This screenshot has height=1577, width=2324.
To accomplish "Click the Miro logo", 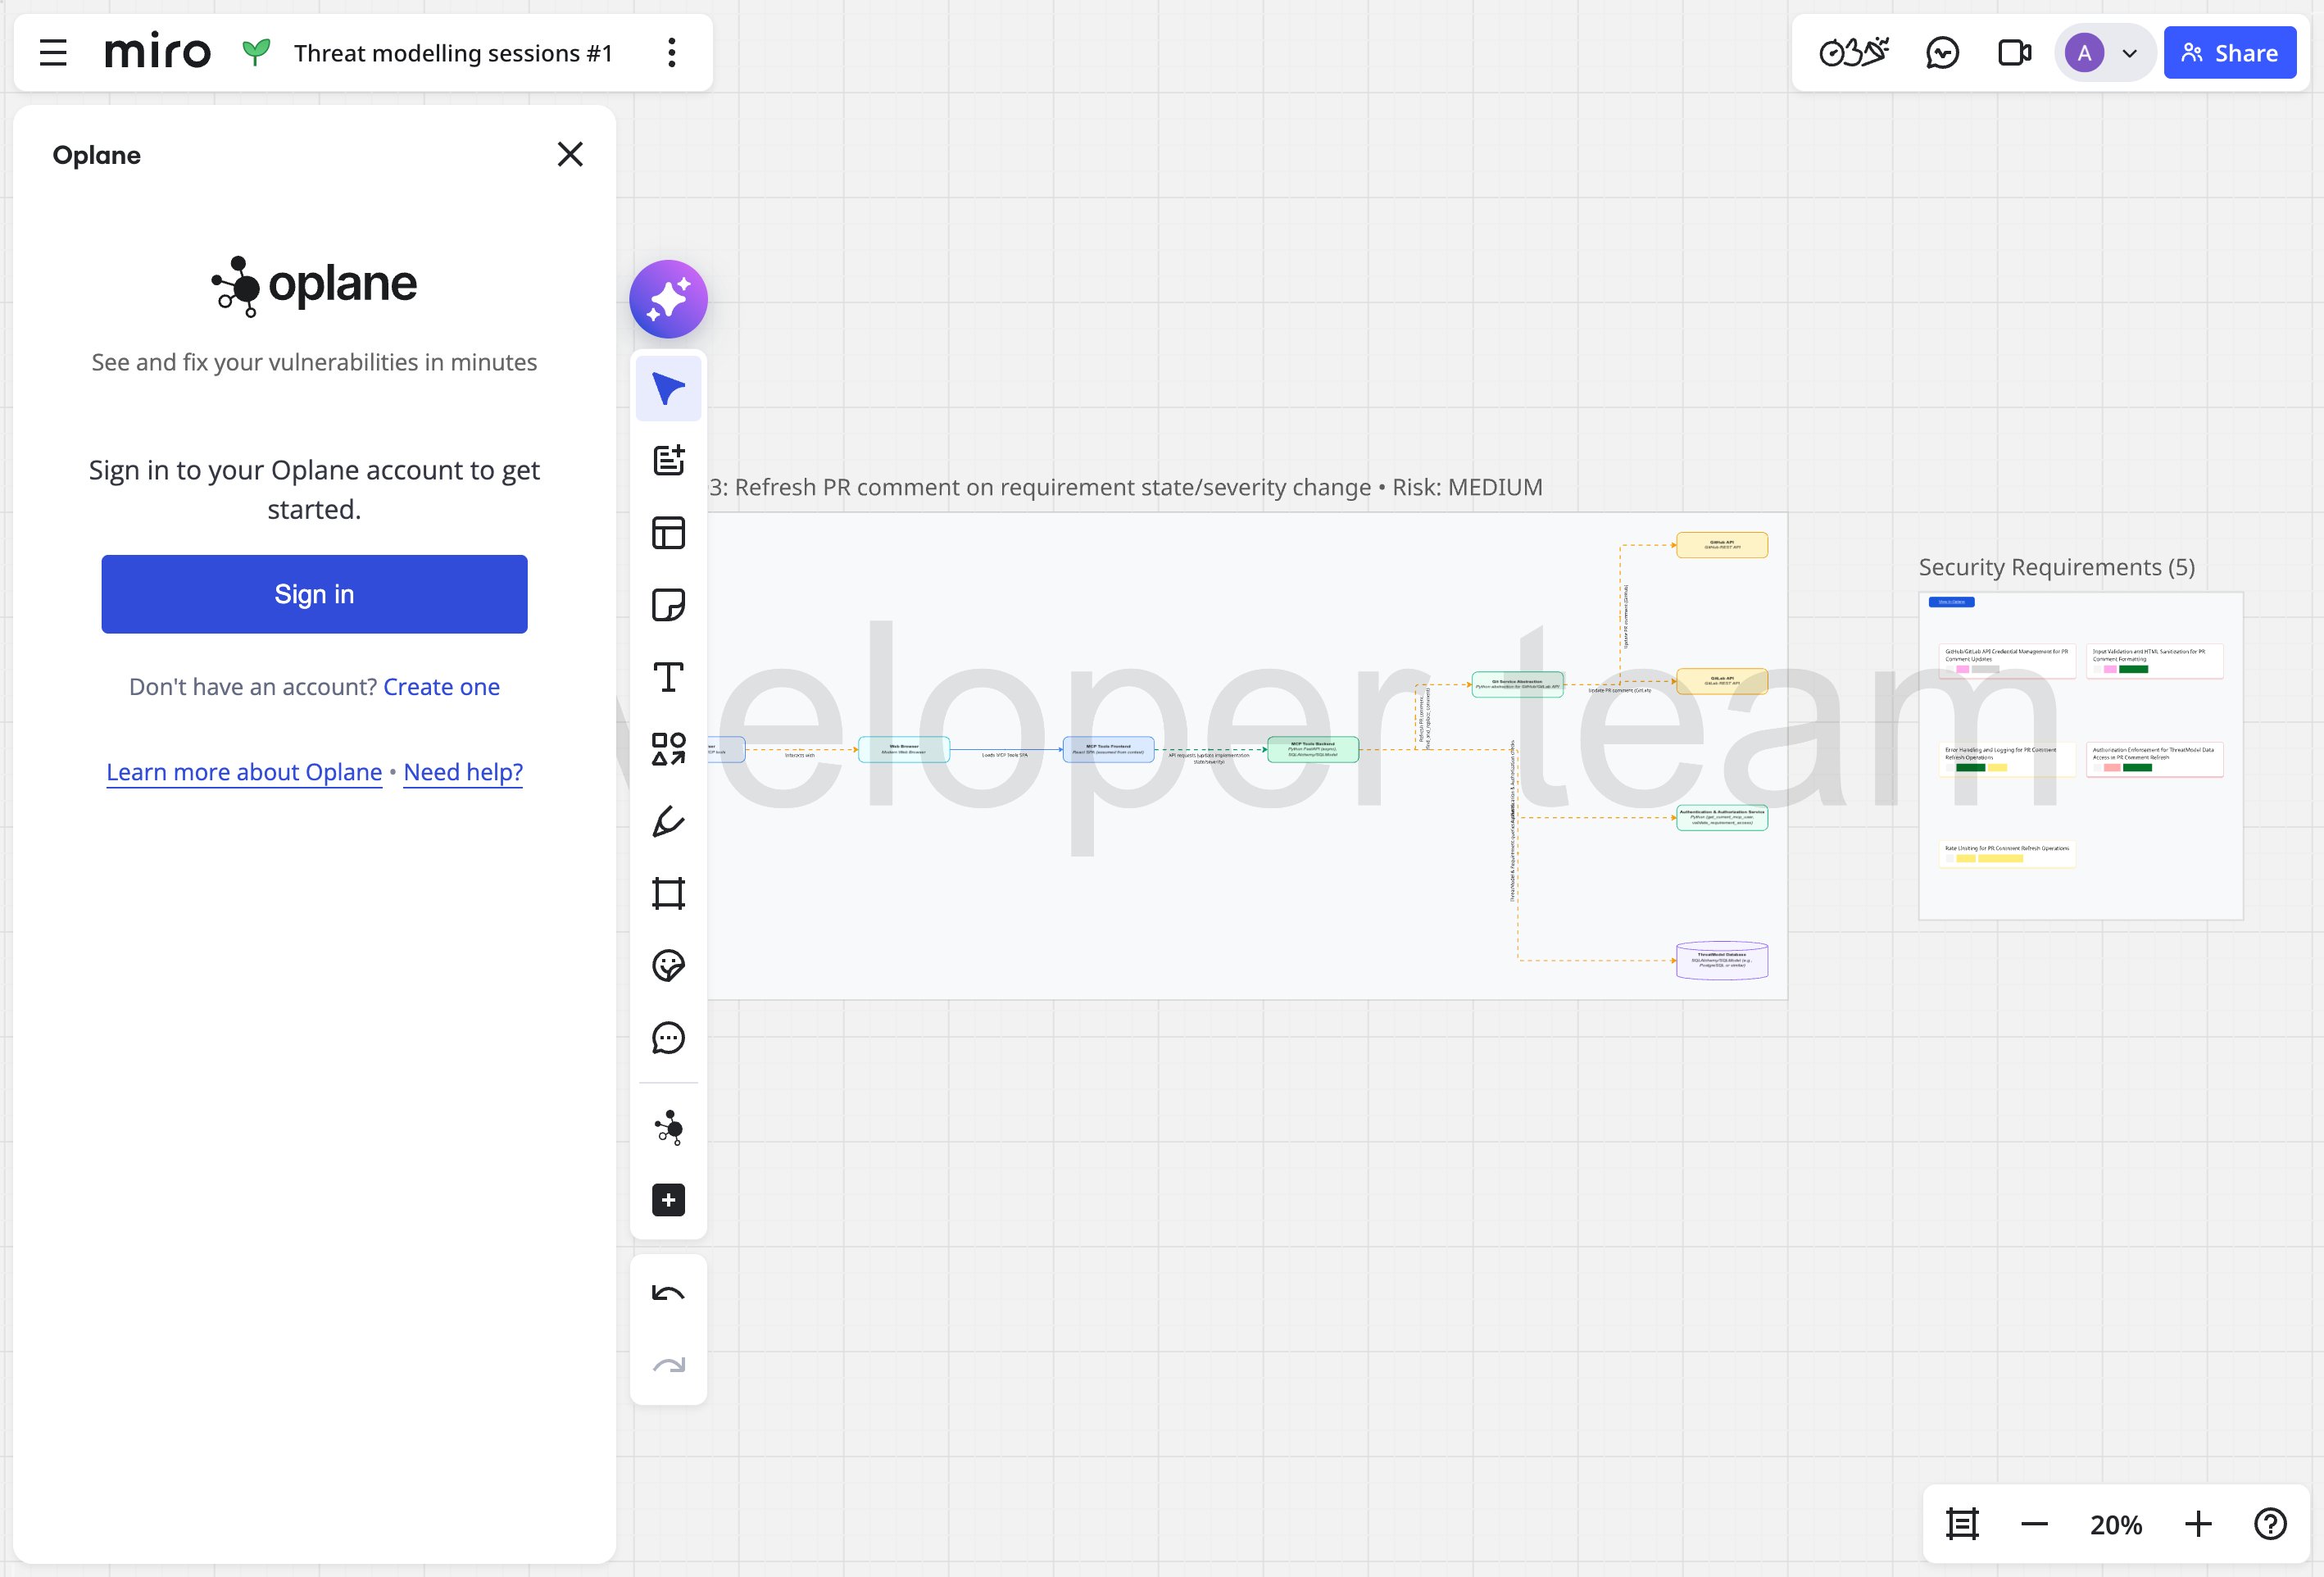I will (158, 52).
